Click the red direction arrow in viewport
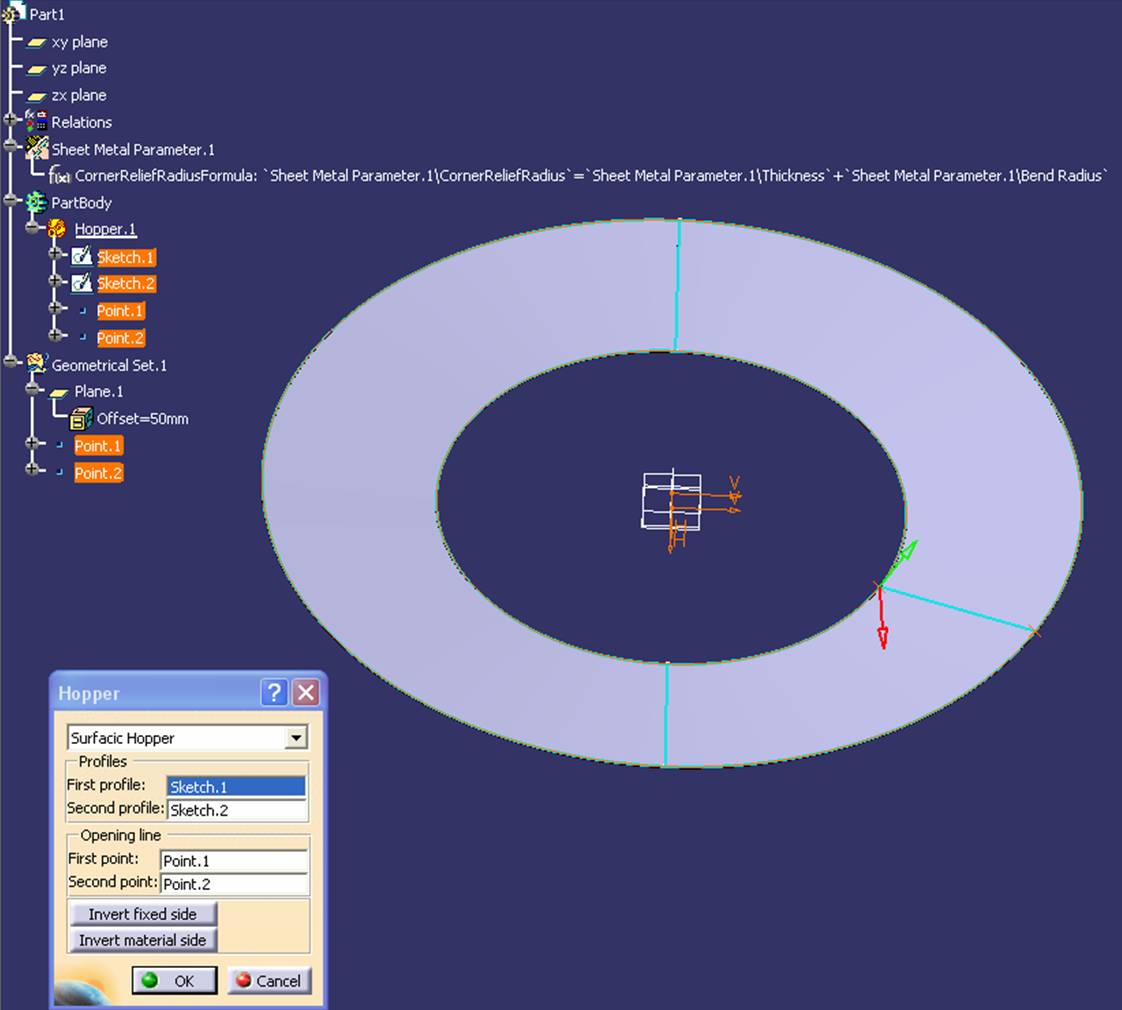The image size is (1122, 1010). point(882,620)
